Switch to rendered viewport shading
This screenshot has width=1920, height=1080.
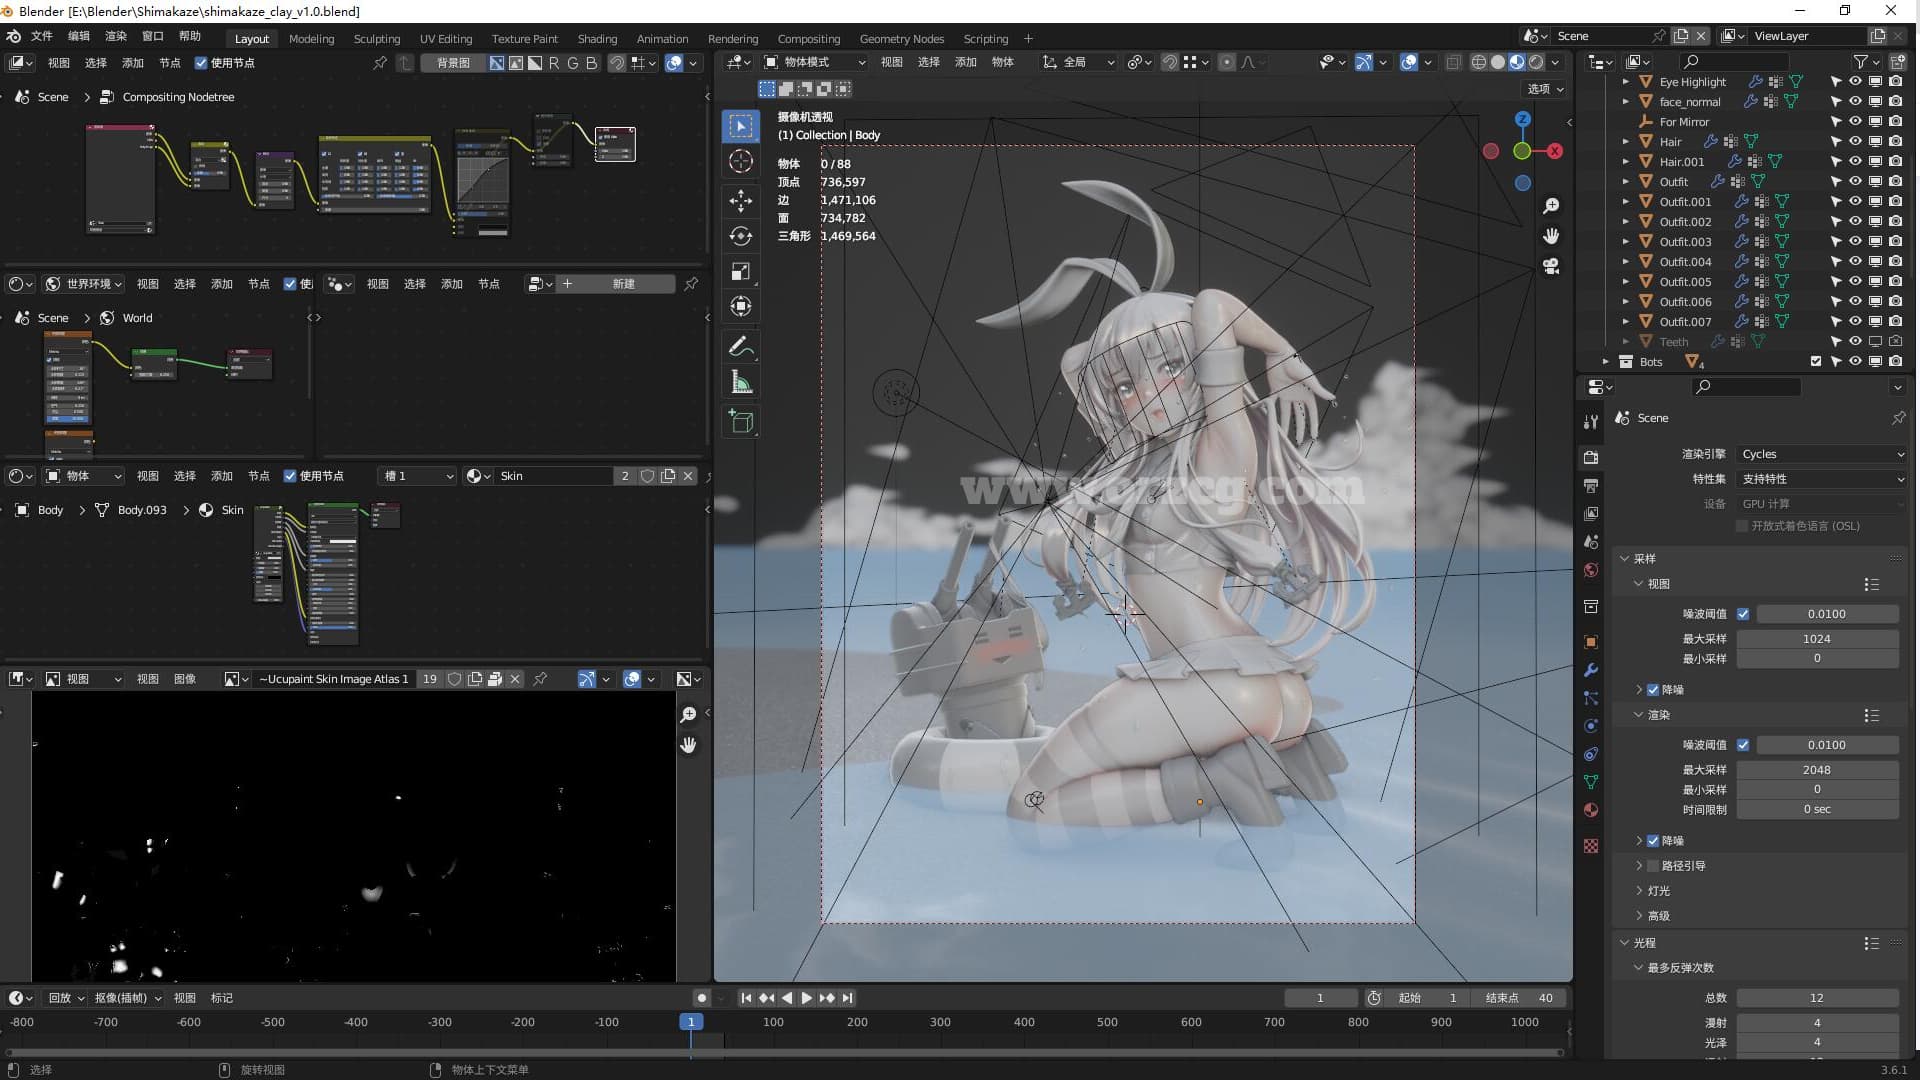click(1536, 62)
